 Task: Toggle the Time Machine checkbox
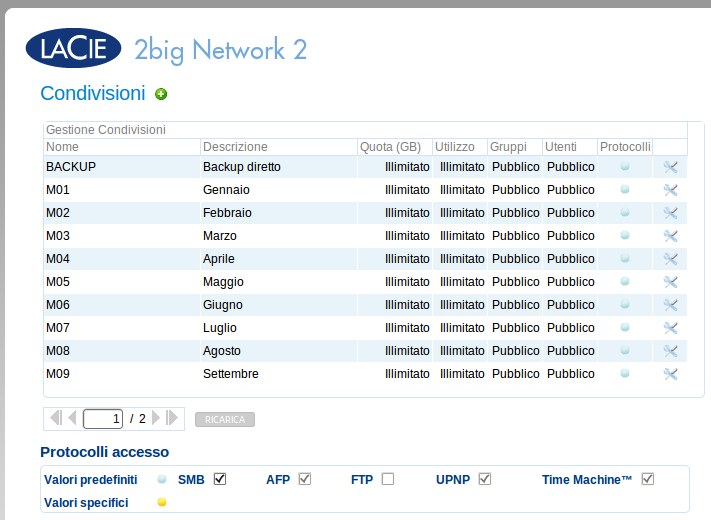pos(648,479)
